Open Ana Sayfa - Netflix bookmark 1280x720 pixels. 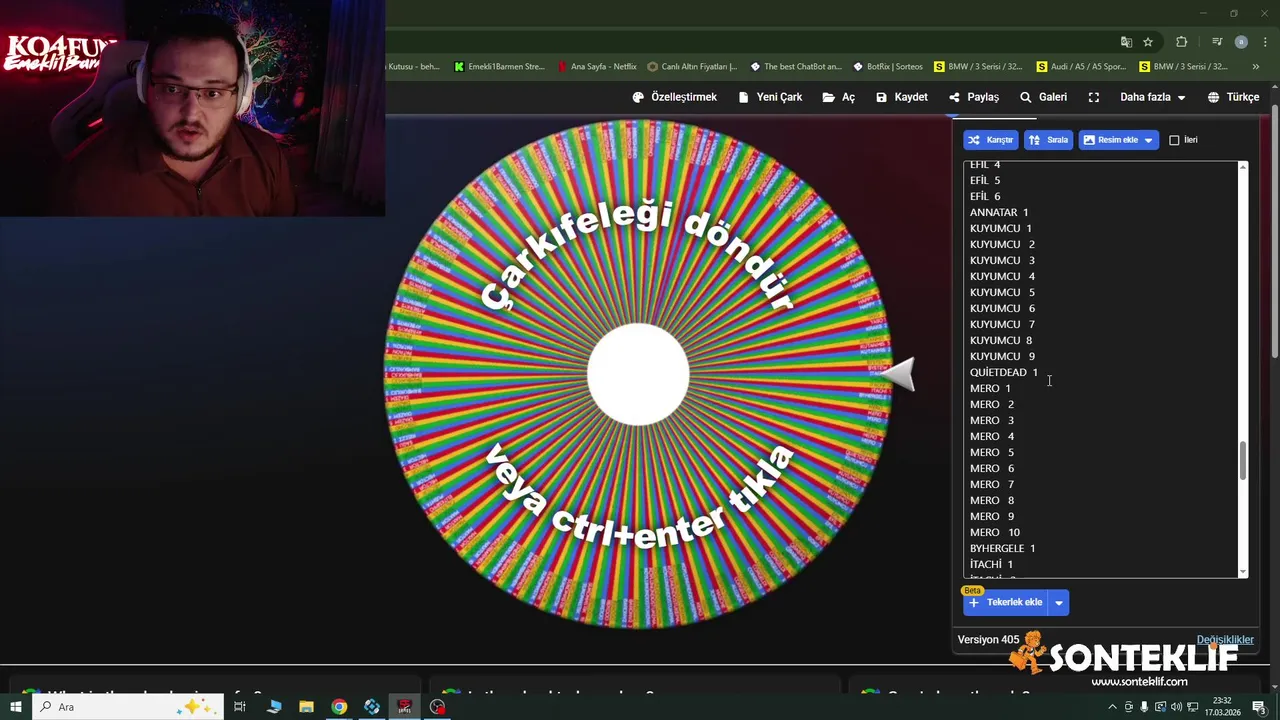coord(597,67)
